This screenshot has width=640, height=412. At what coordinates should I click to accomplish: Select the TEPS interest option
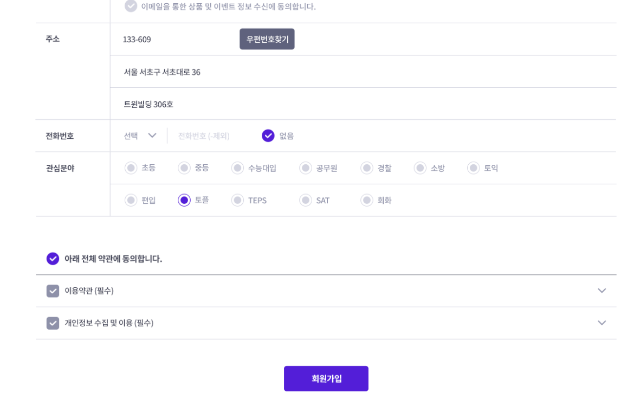(238, 200)
